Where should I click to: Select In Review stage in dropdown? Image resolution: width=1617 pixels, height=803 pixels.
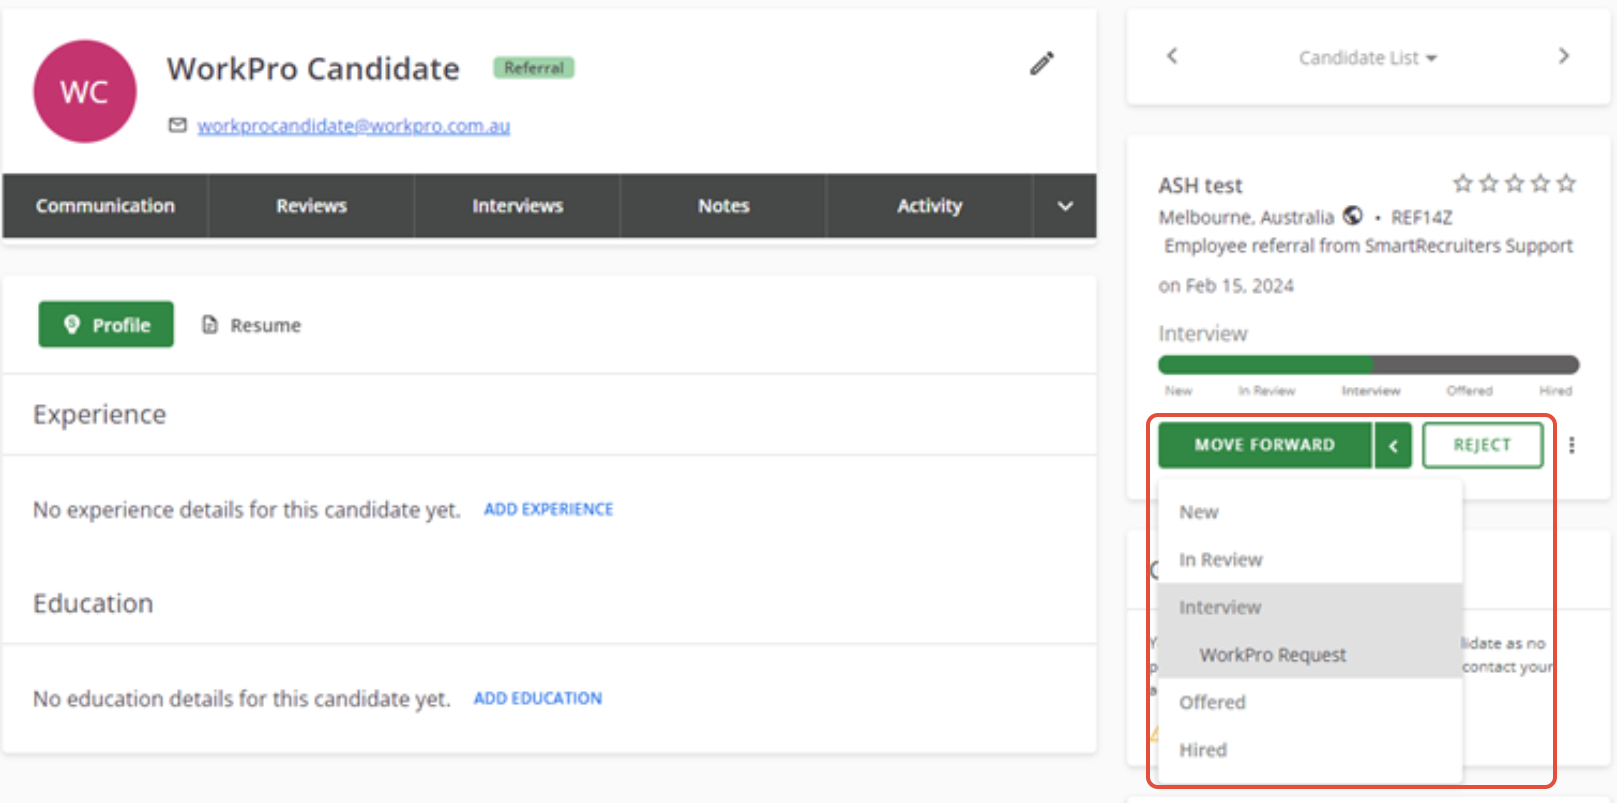[1309, 559]
